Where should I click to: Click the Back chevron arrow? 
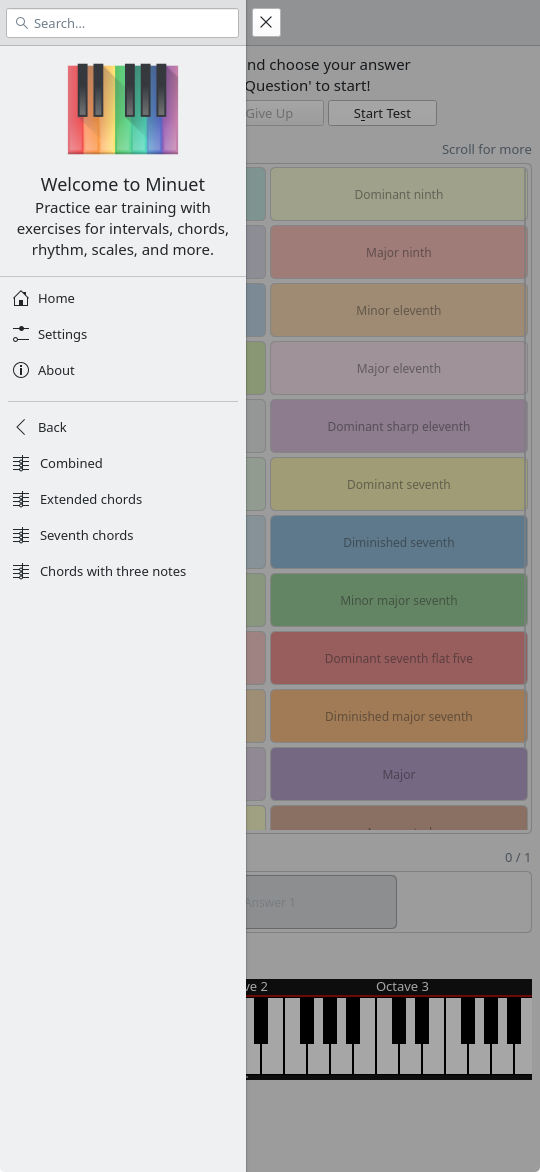click(21, 427)
